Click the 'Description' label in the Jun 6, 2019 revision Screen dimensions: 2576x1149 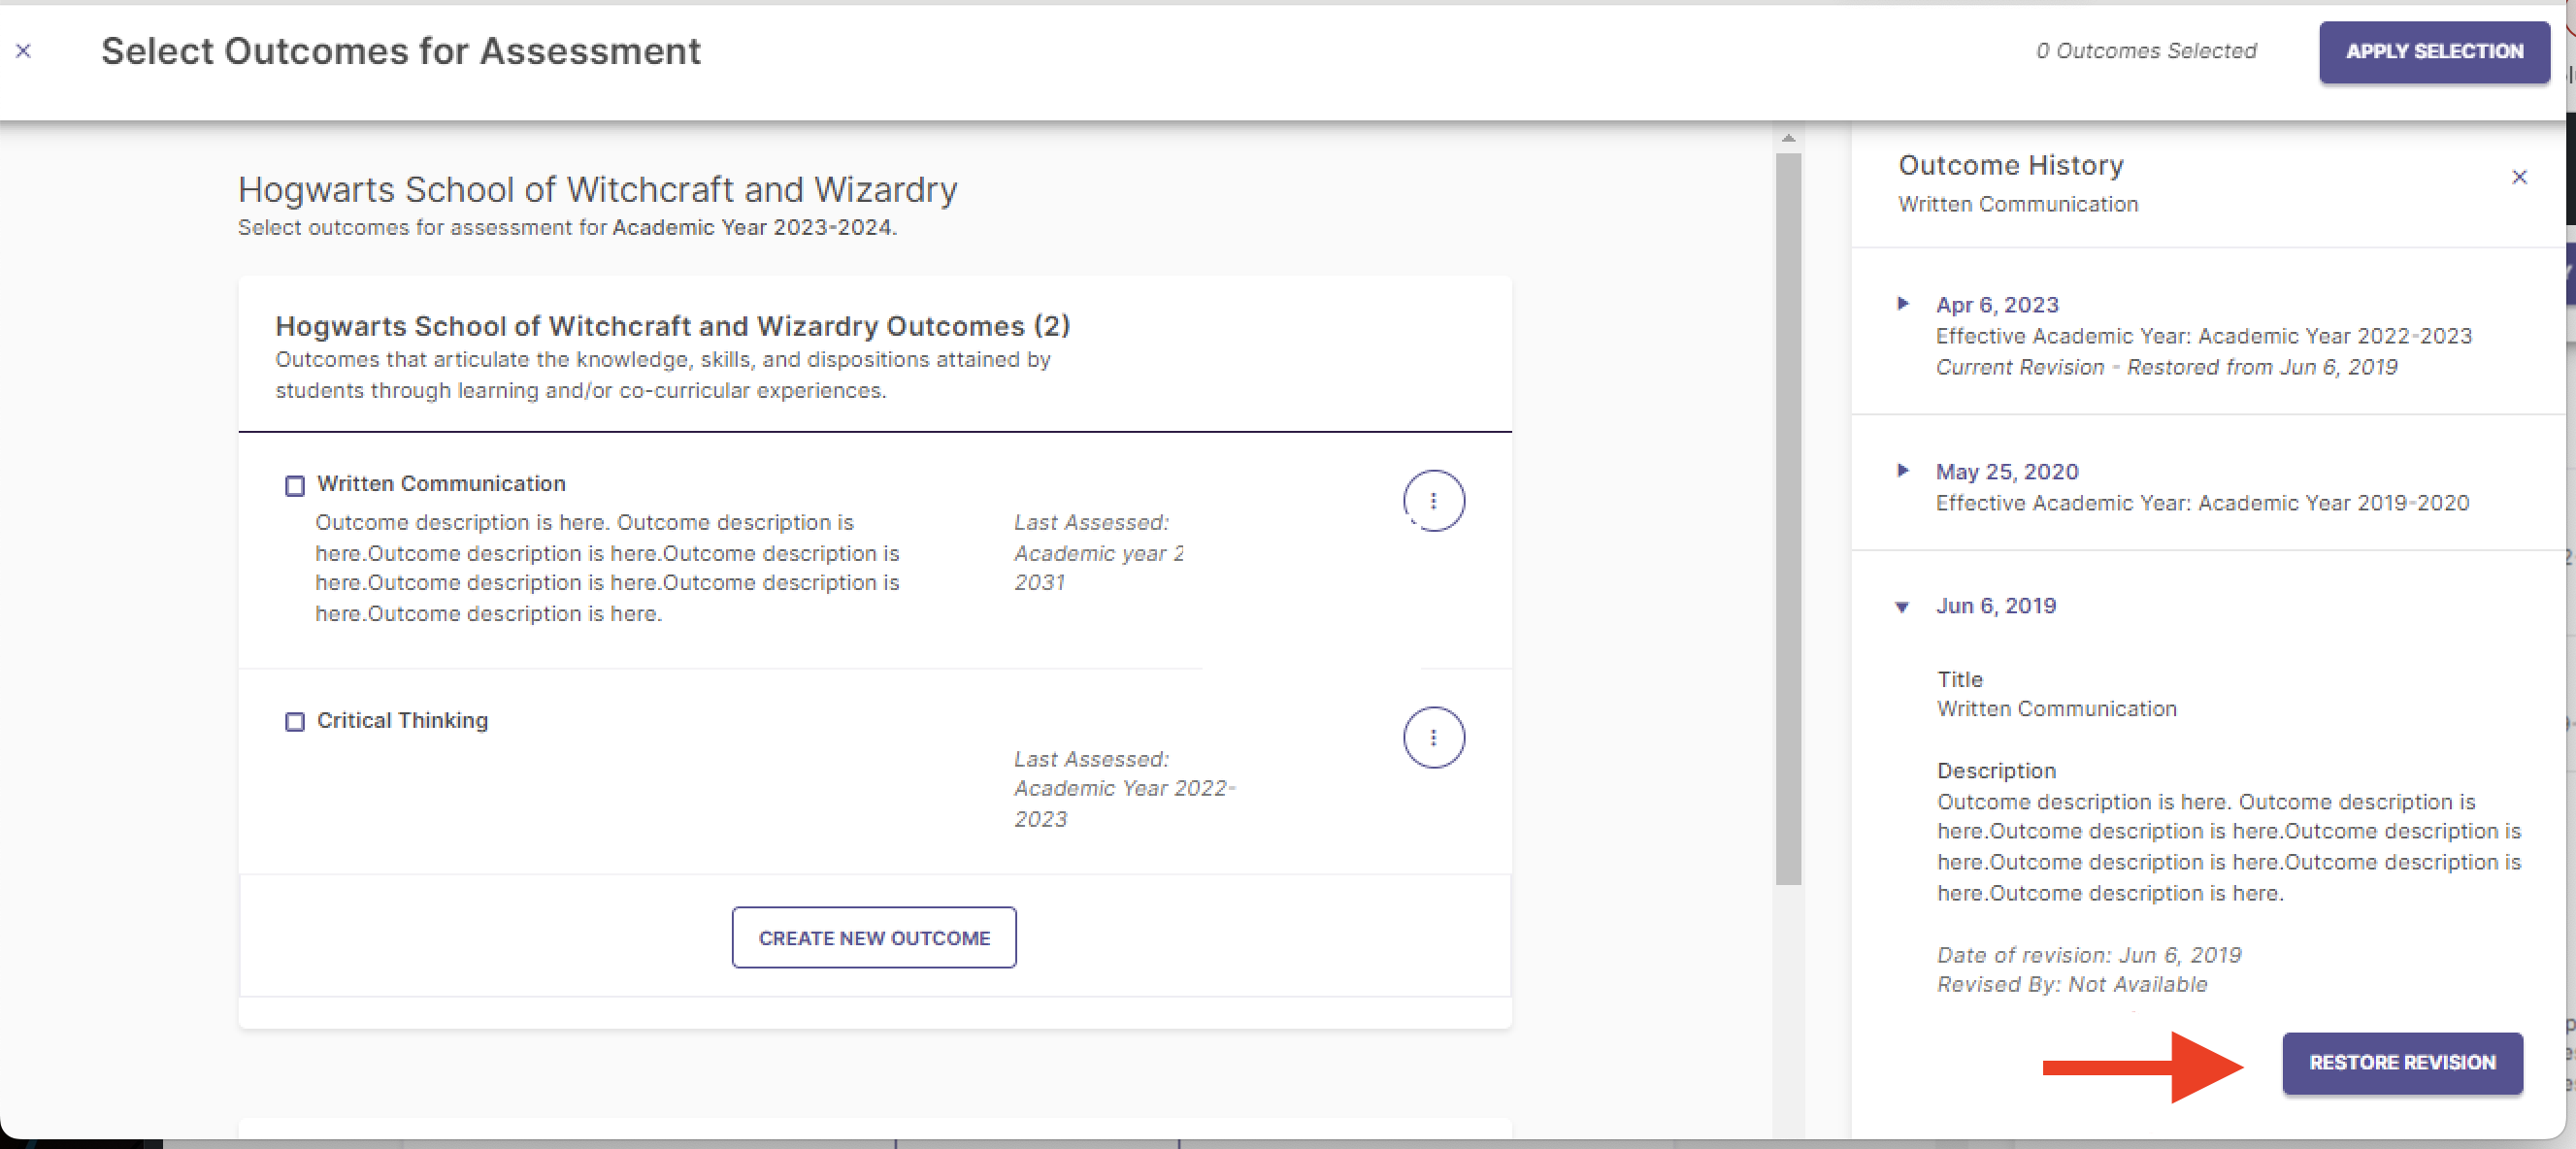(x=1995, y=771)
